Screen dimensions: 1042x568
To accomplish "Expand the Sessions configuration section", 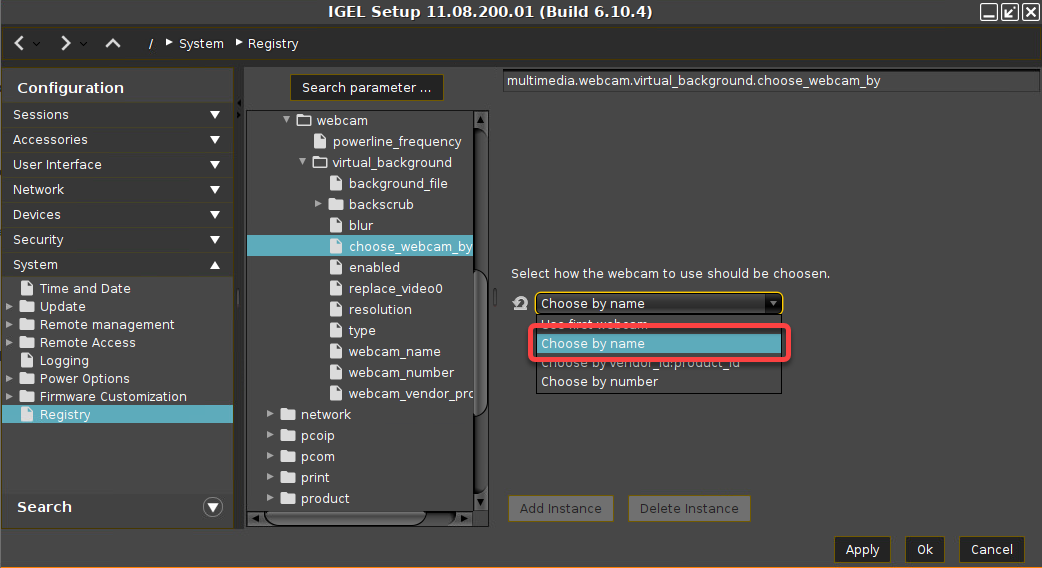I will point(215,115).
